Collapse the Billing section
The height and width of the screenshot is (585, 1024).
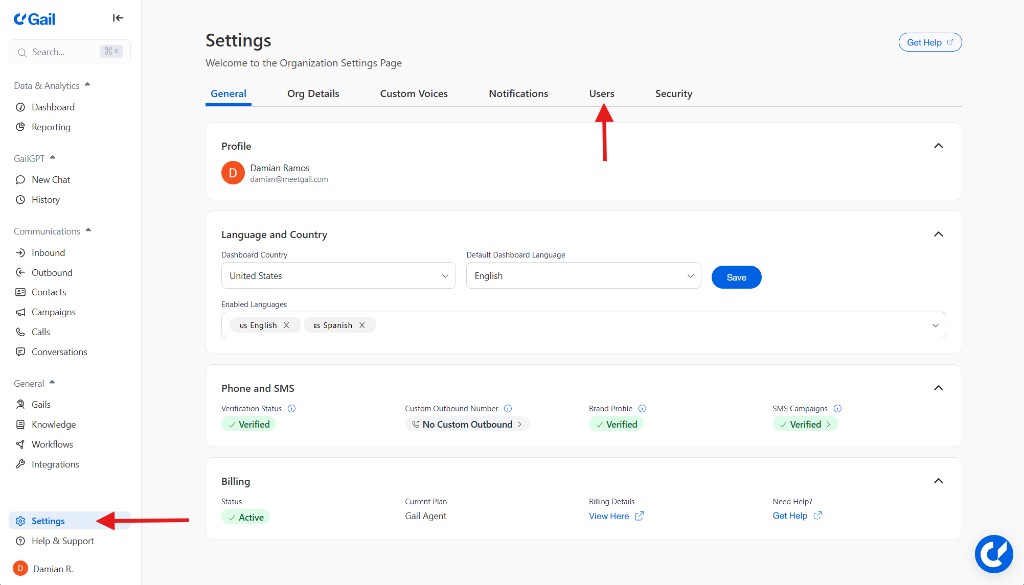pyautogui.click(x=938, y=481)
